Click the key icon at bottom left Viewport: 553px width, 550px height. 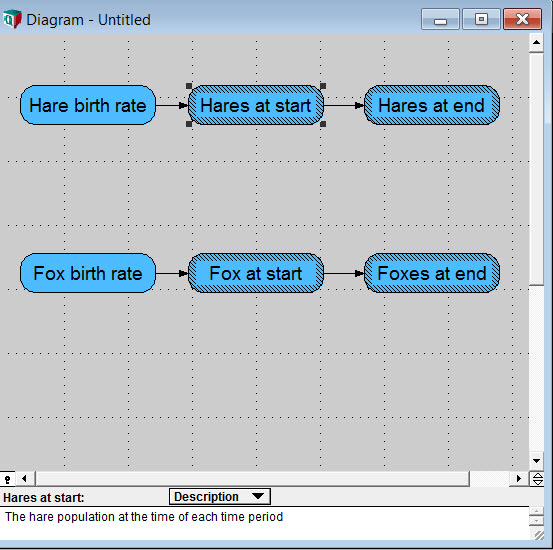click(7, 479)
